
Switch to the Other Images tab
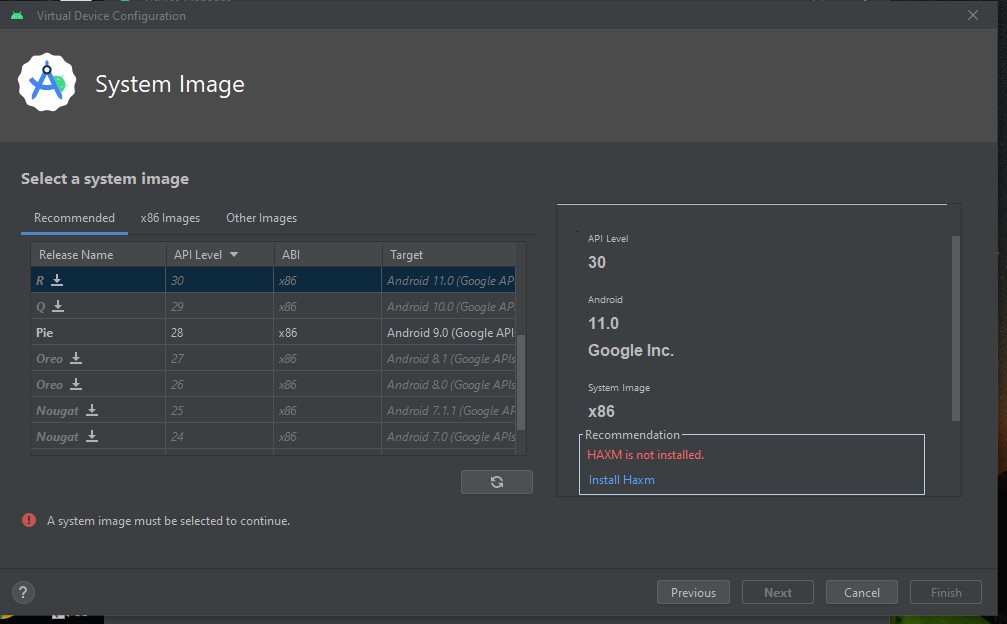[261, 218]
